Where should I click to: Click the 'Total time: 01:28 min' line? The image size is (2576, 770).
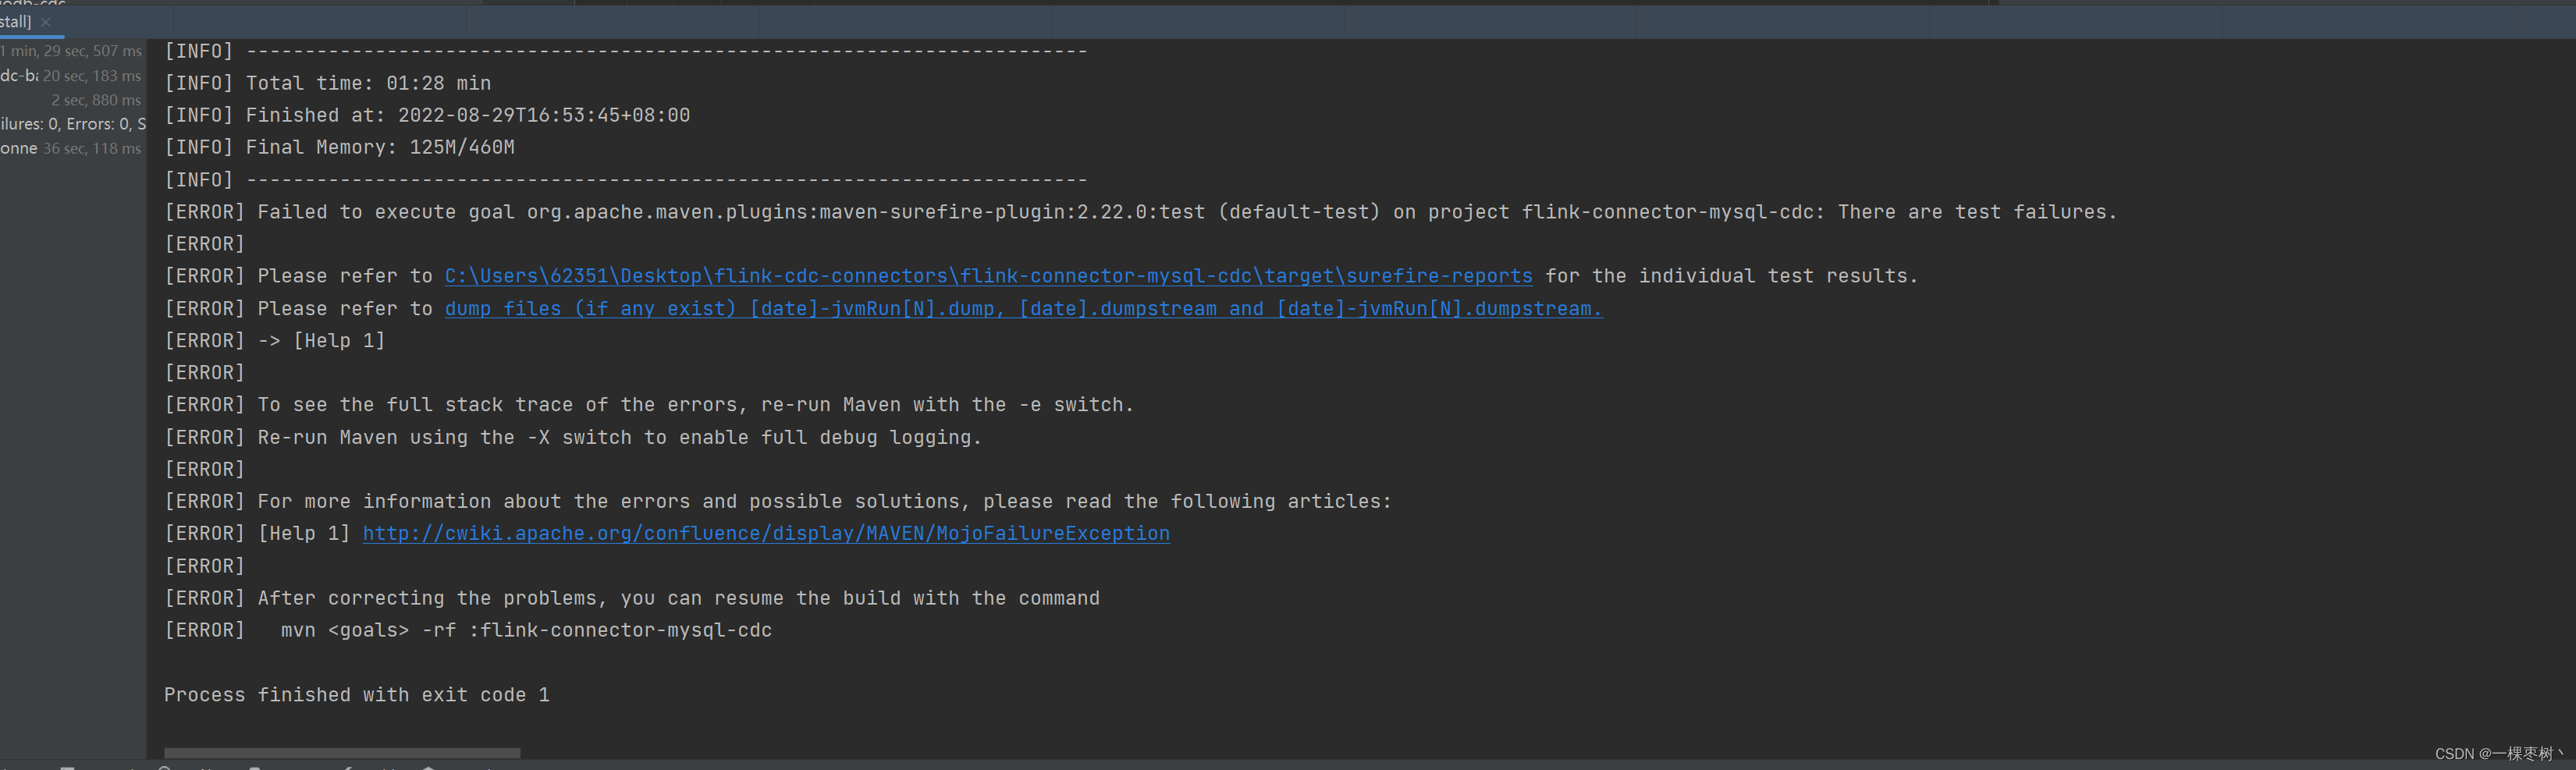click(328, 84)
